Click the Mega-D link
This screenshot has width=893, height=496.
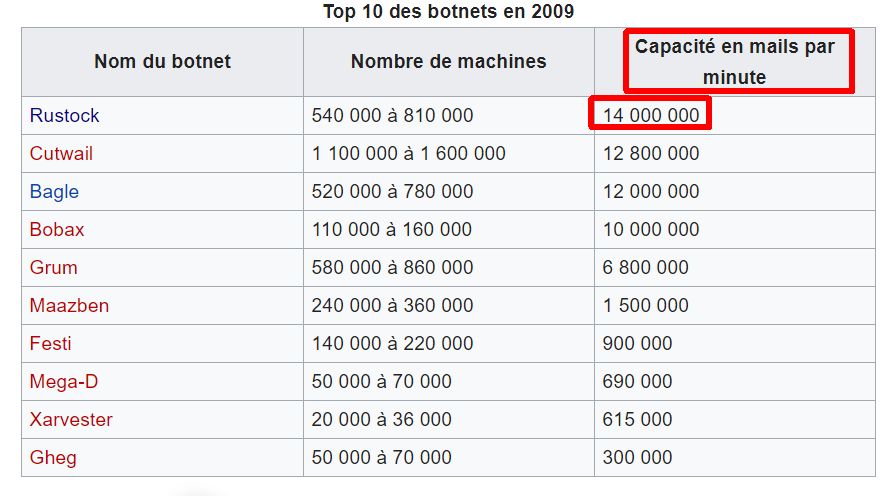[x=64, y=382]
